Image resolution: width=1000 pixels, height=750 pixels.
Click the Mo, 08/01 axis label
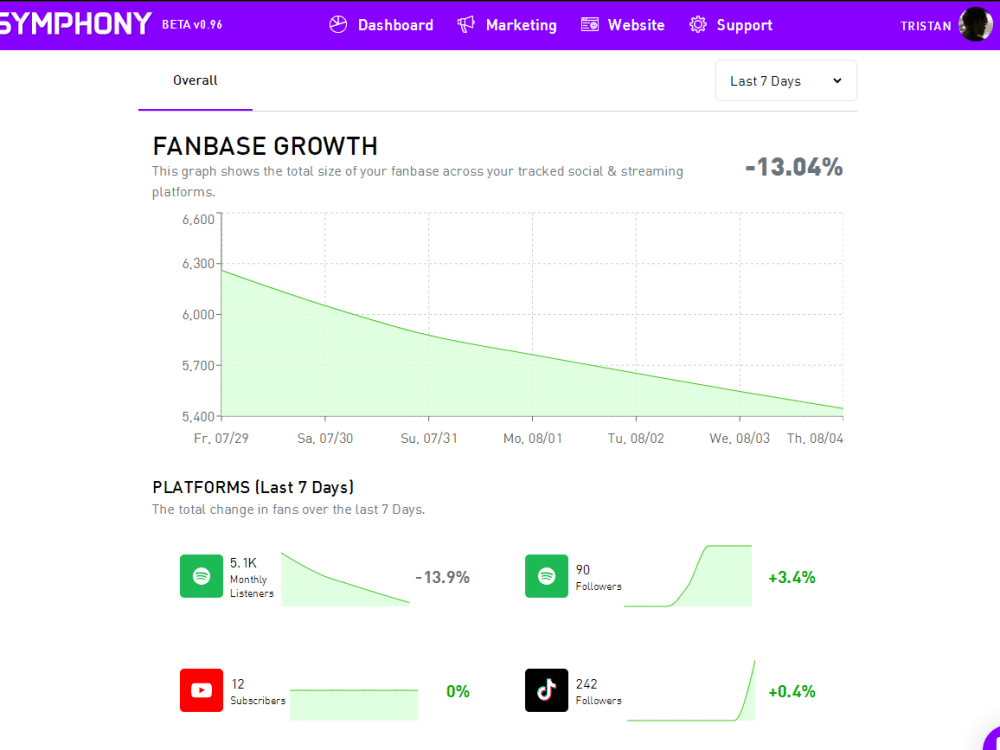point(533,439)
